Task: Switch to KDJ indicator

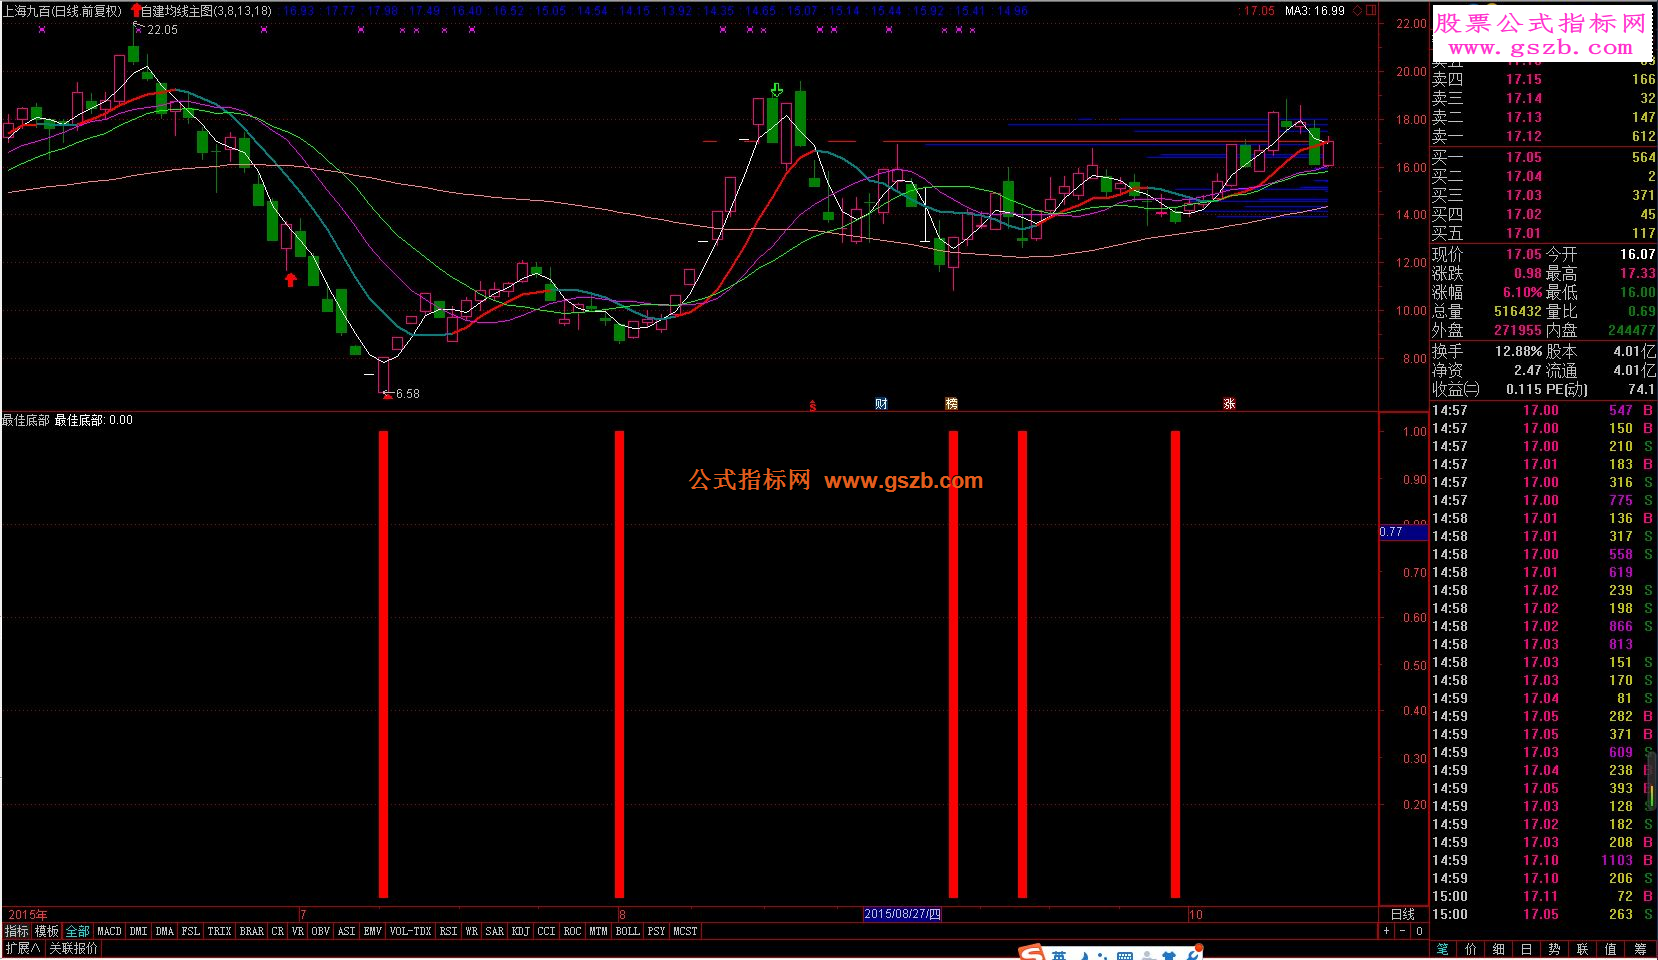Action: coord(520,931)
